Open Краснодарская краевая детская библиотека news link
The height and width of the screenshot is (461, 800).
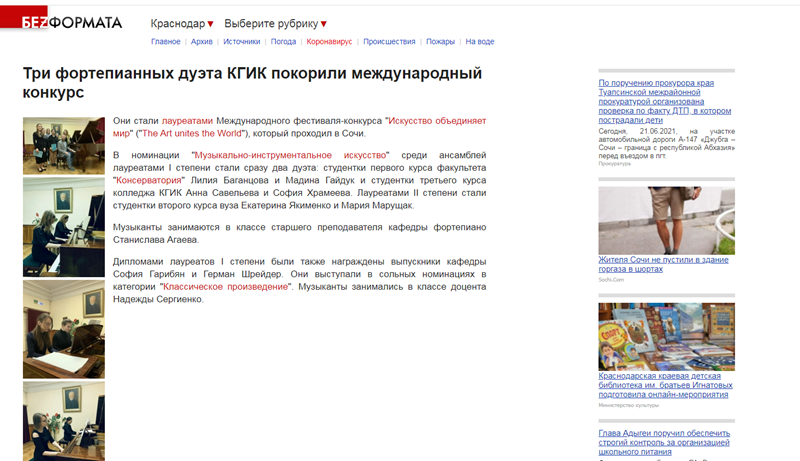(x=665, y=385)
